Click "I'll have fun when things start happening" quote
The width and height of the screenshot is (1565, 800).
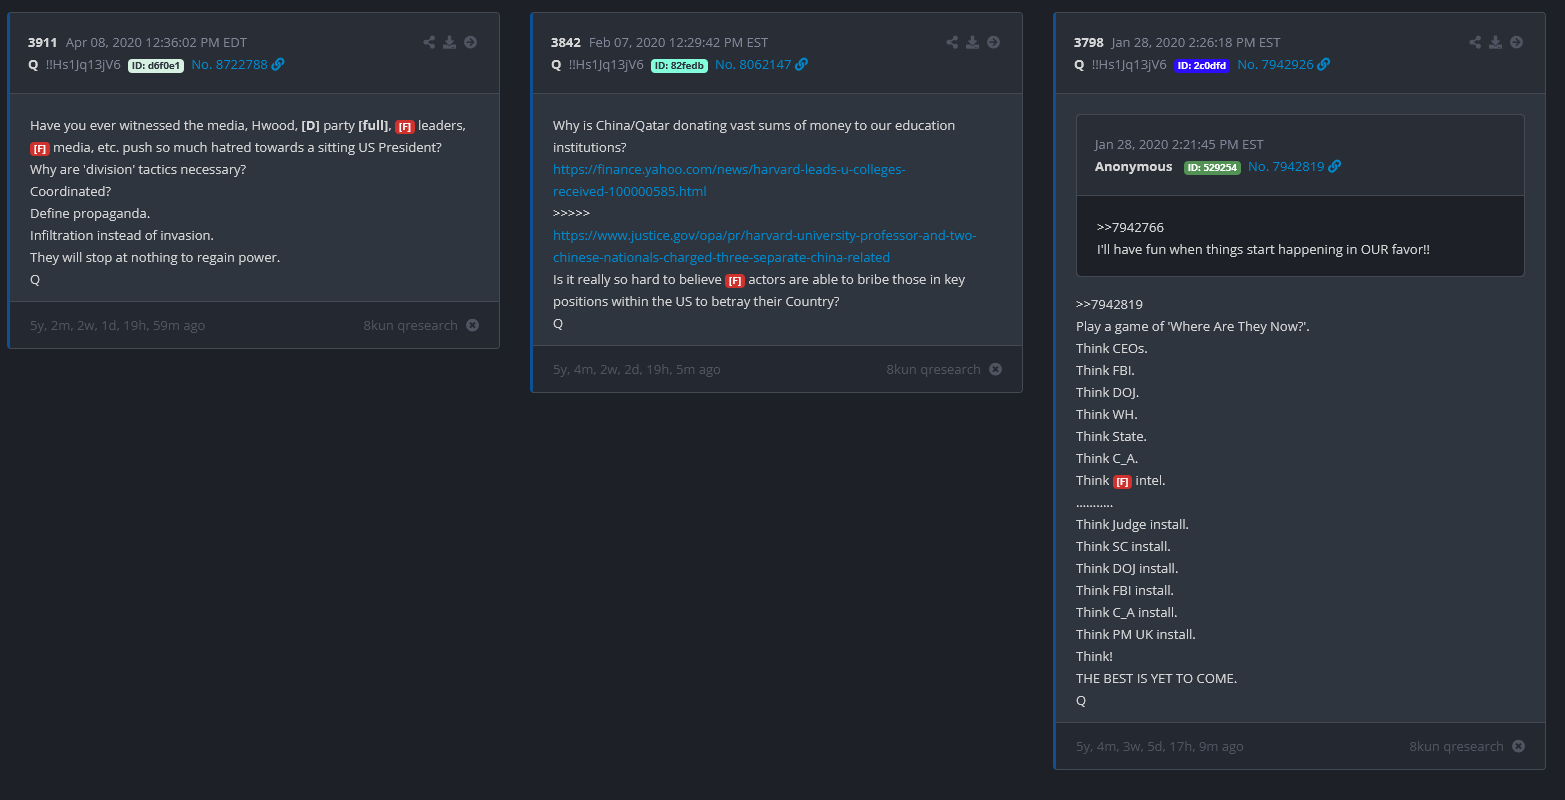point(1264,249)
